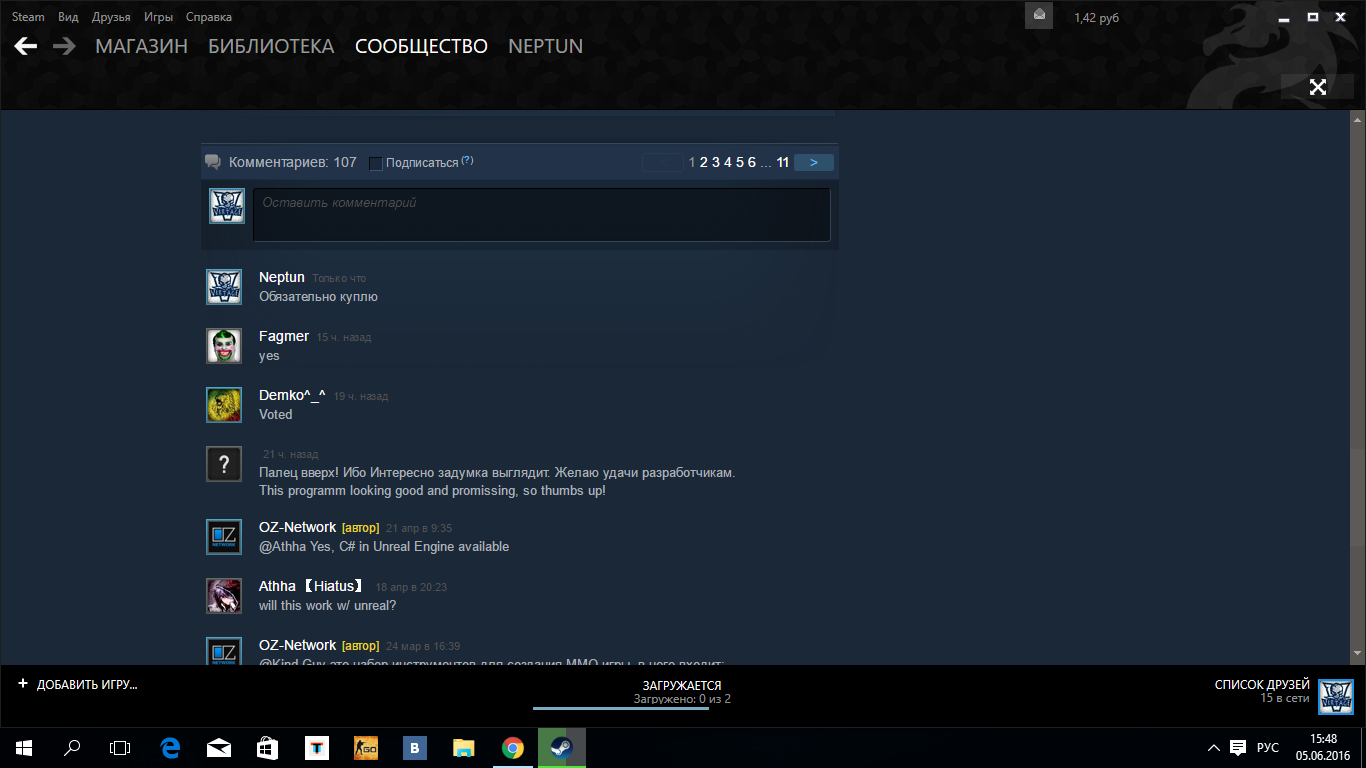Screen dimensions: 1366x768
Task: Open the Справка menu
Action: [208, 17]
